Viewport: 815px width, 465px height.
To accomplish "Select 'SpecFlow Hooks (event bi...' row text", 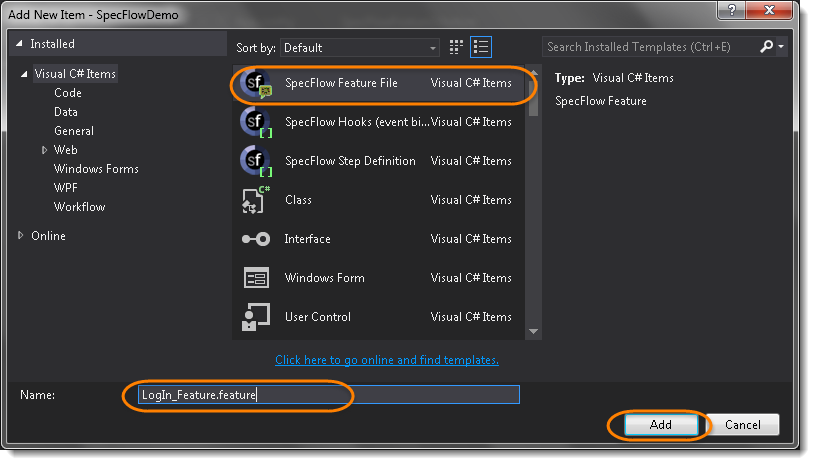I will coord(357,122).
